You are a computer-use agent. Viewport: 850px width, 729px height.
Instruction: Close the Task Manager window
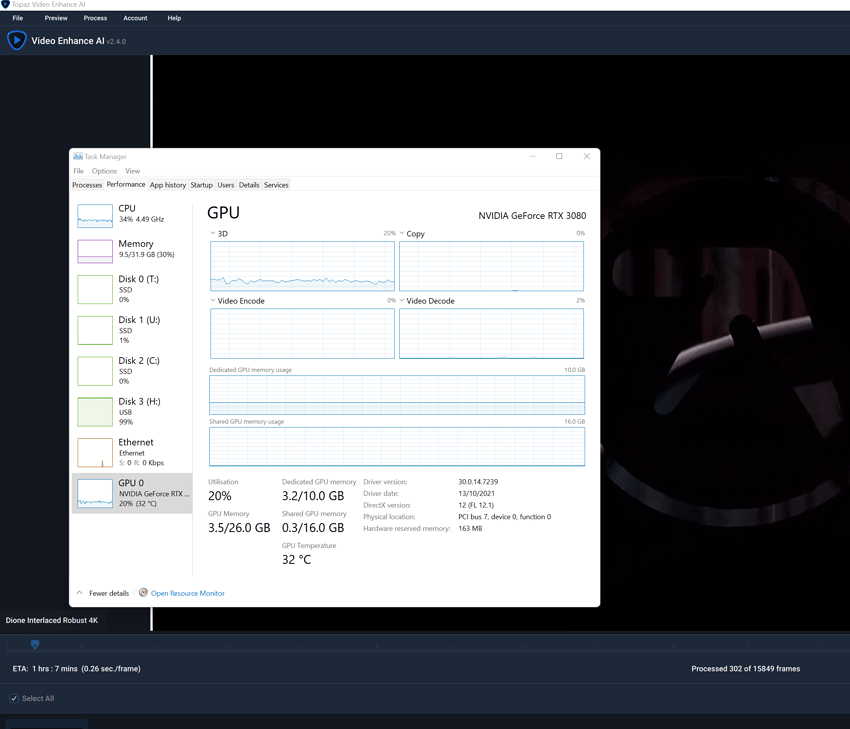pyautogui.click(x=587, y=156)
